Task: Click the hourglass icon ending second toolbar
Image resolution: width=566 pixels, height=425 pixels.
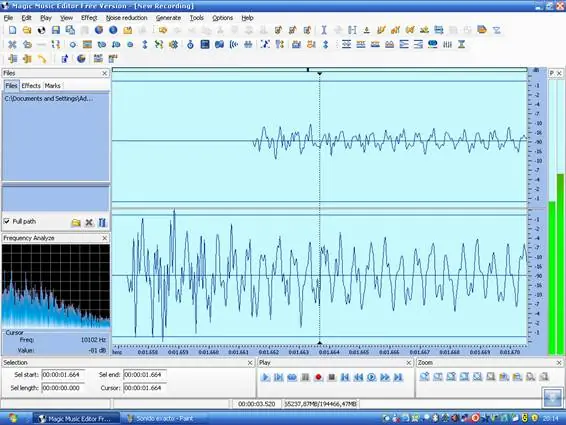Action: 462,44
